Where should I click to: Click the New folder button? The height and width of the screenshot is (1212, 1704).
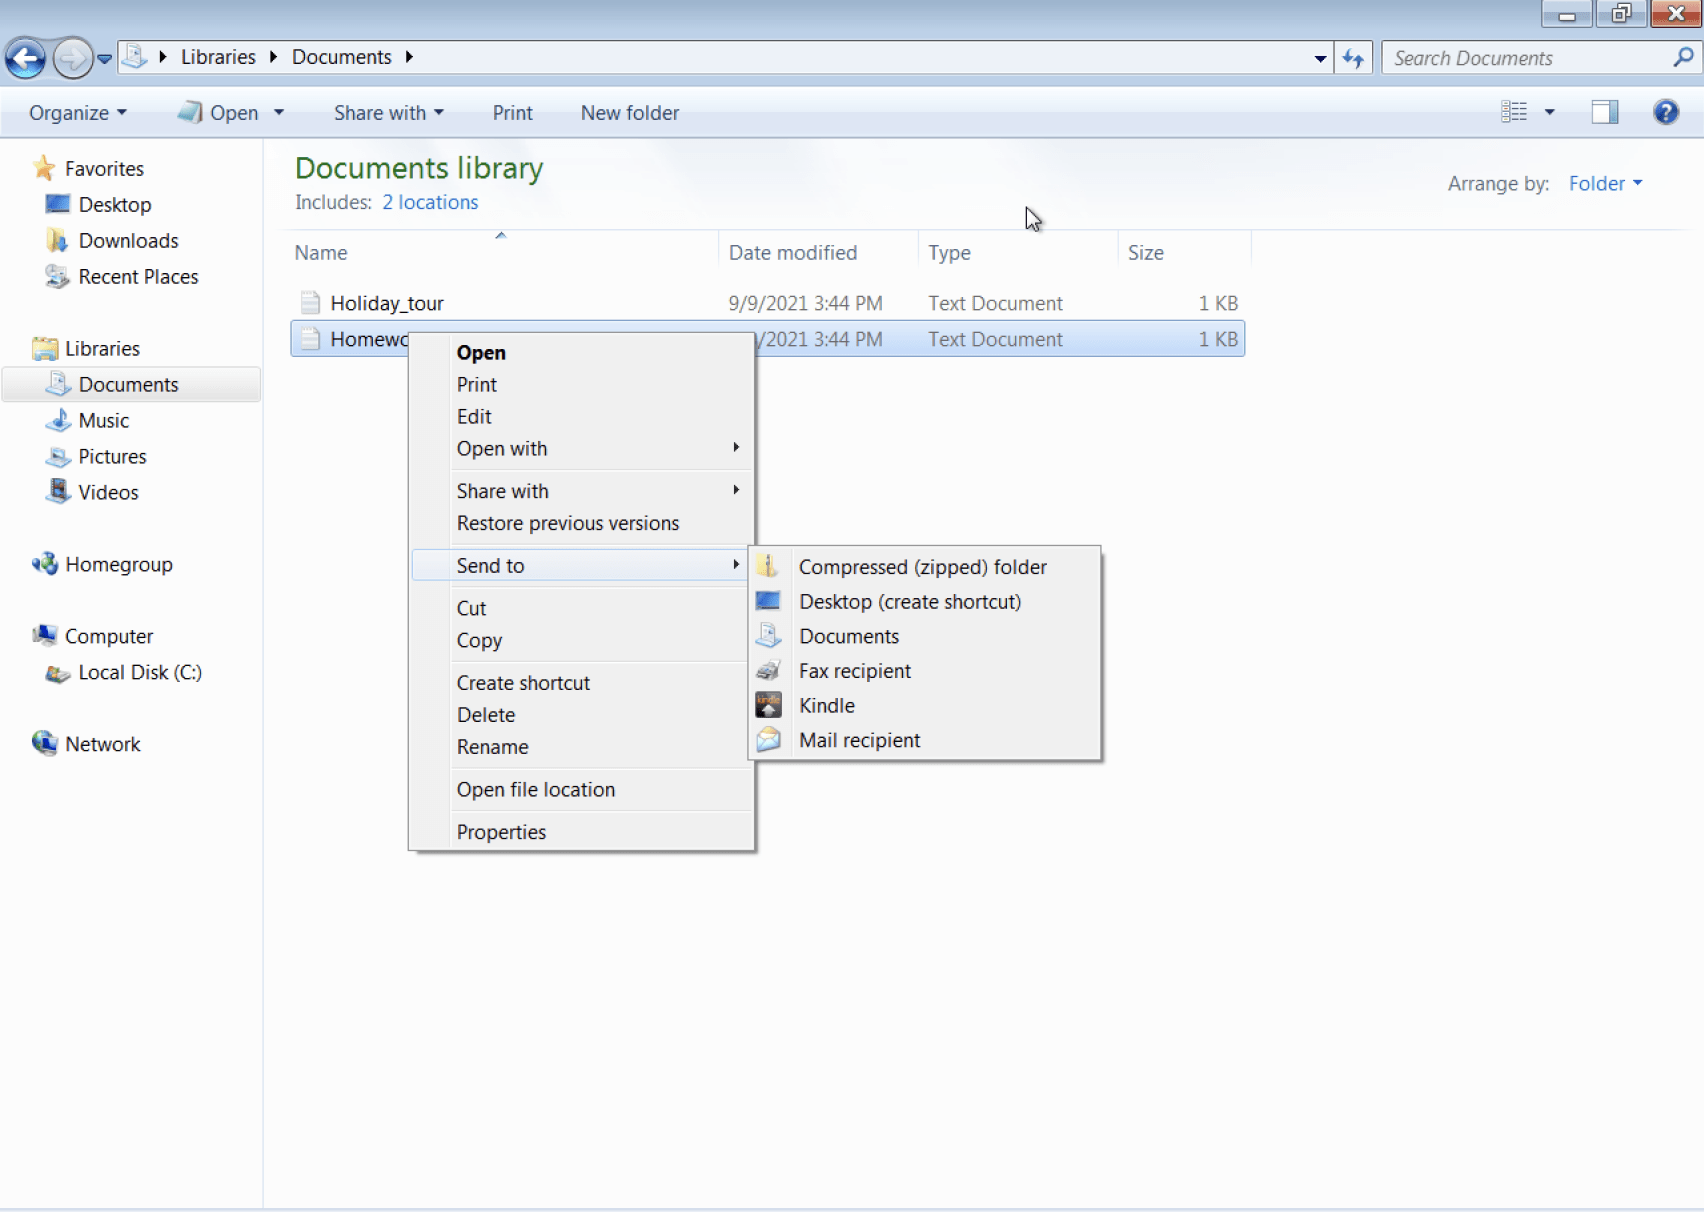629,113
